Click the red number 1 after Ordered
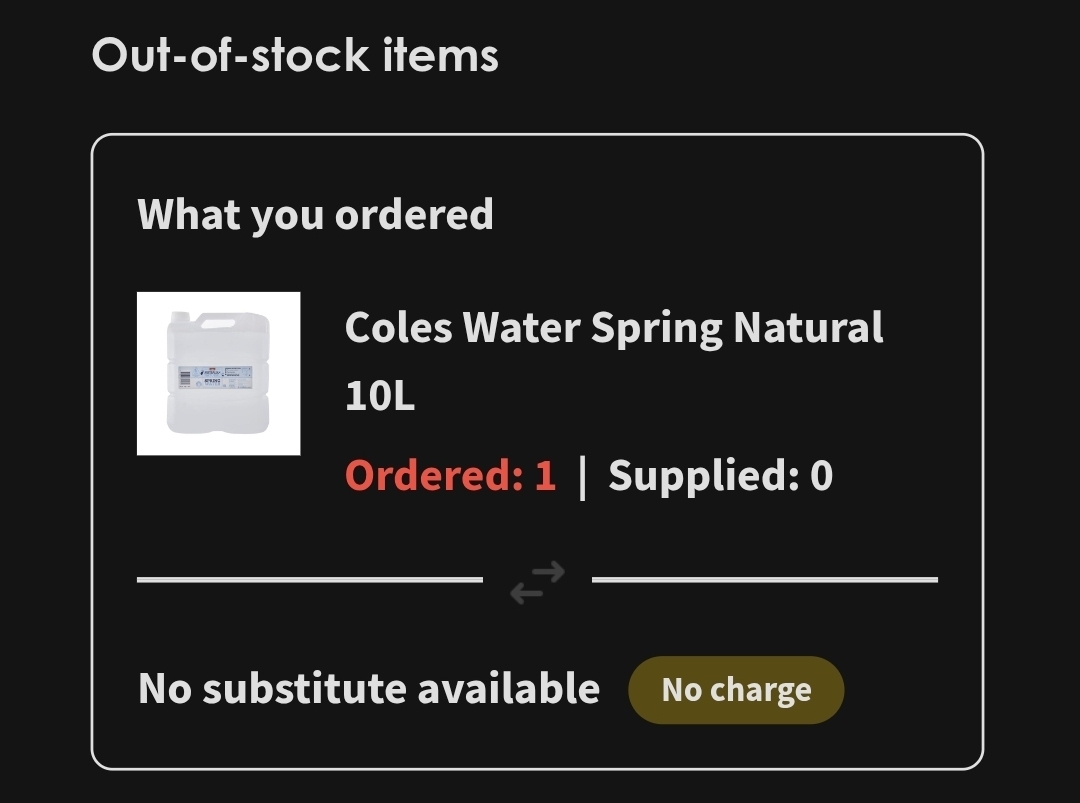The width and height of the screenshot is (1080, 803). point(544,475)
